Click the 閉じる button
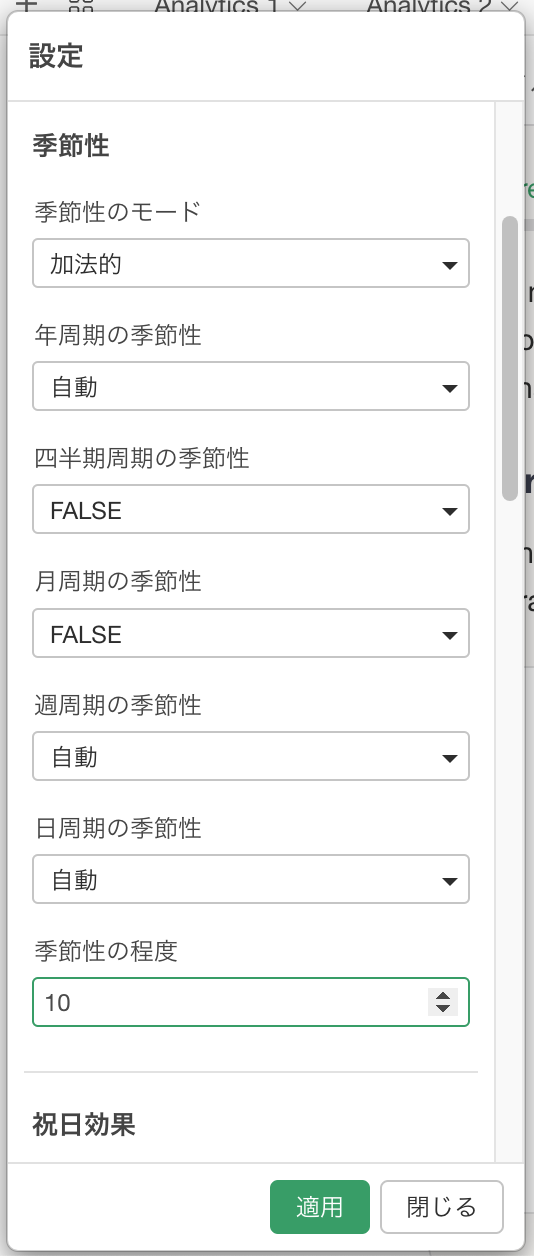 (x=441, y=1207)
